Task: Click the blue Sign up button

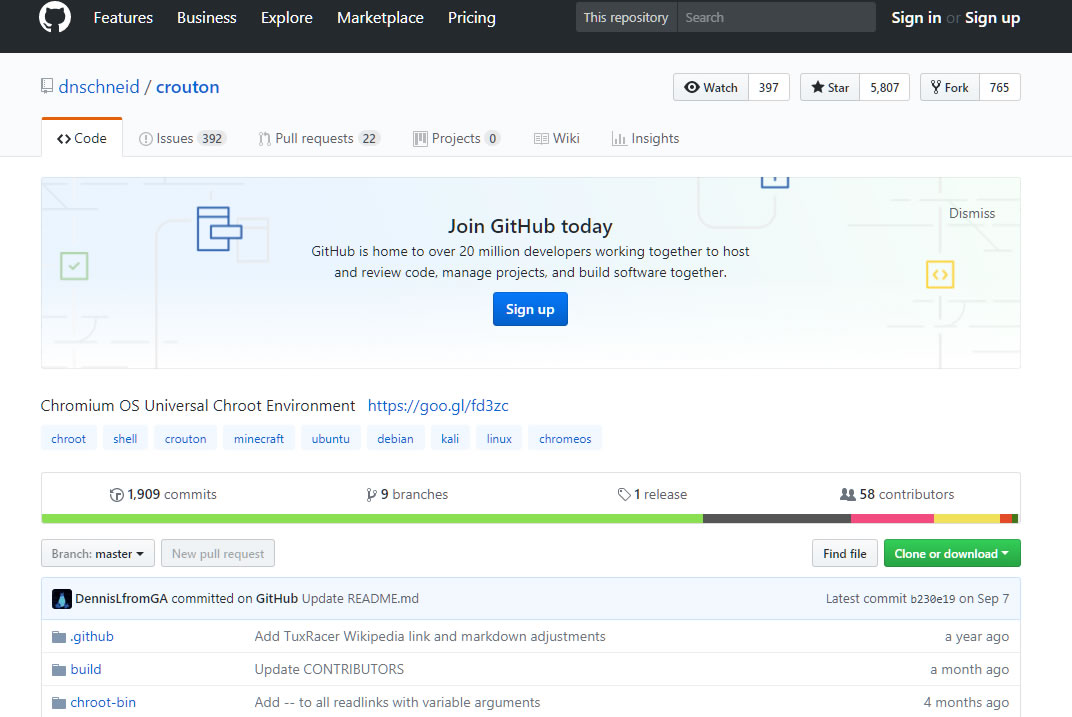Action: (530, 310)
